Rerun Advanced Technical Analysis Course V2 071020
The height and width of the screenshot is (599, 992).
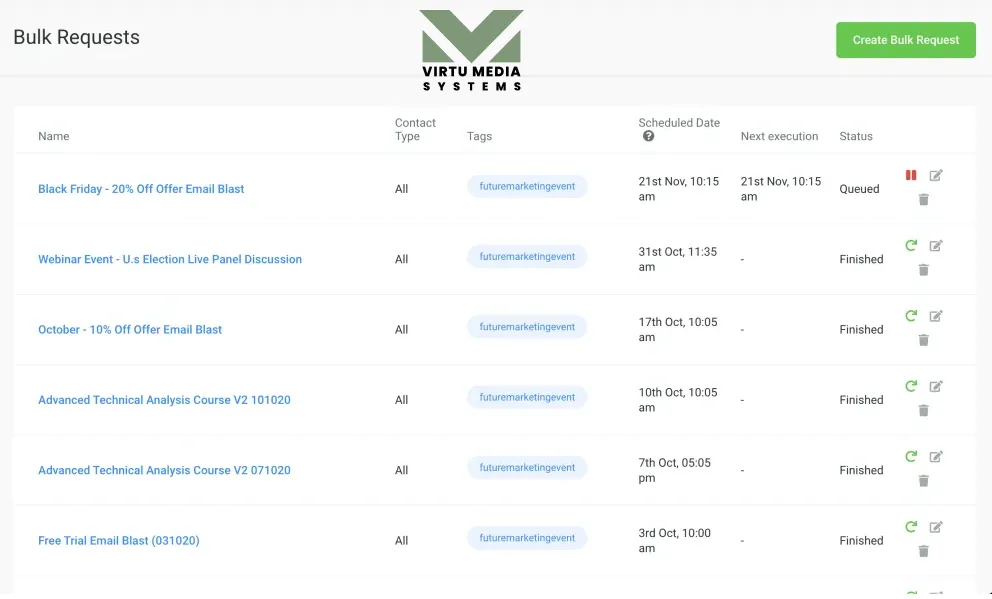[910, 456]
